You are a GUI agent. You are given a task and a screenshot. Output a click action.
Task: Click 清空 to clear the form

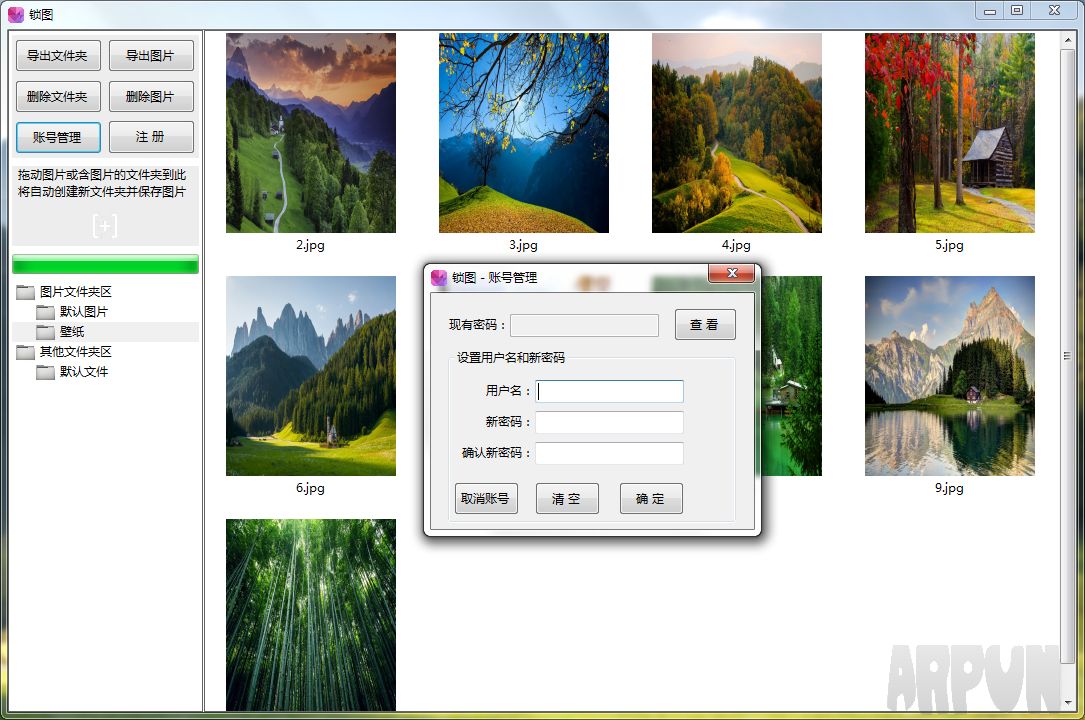click(x=567, y=498)
